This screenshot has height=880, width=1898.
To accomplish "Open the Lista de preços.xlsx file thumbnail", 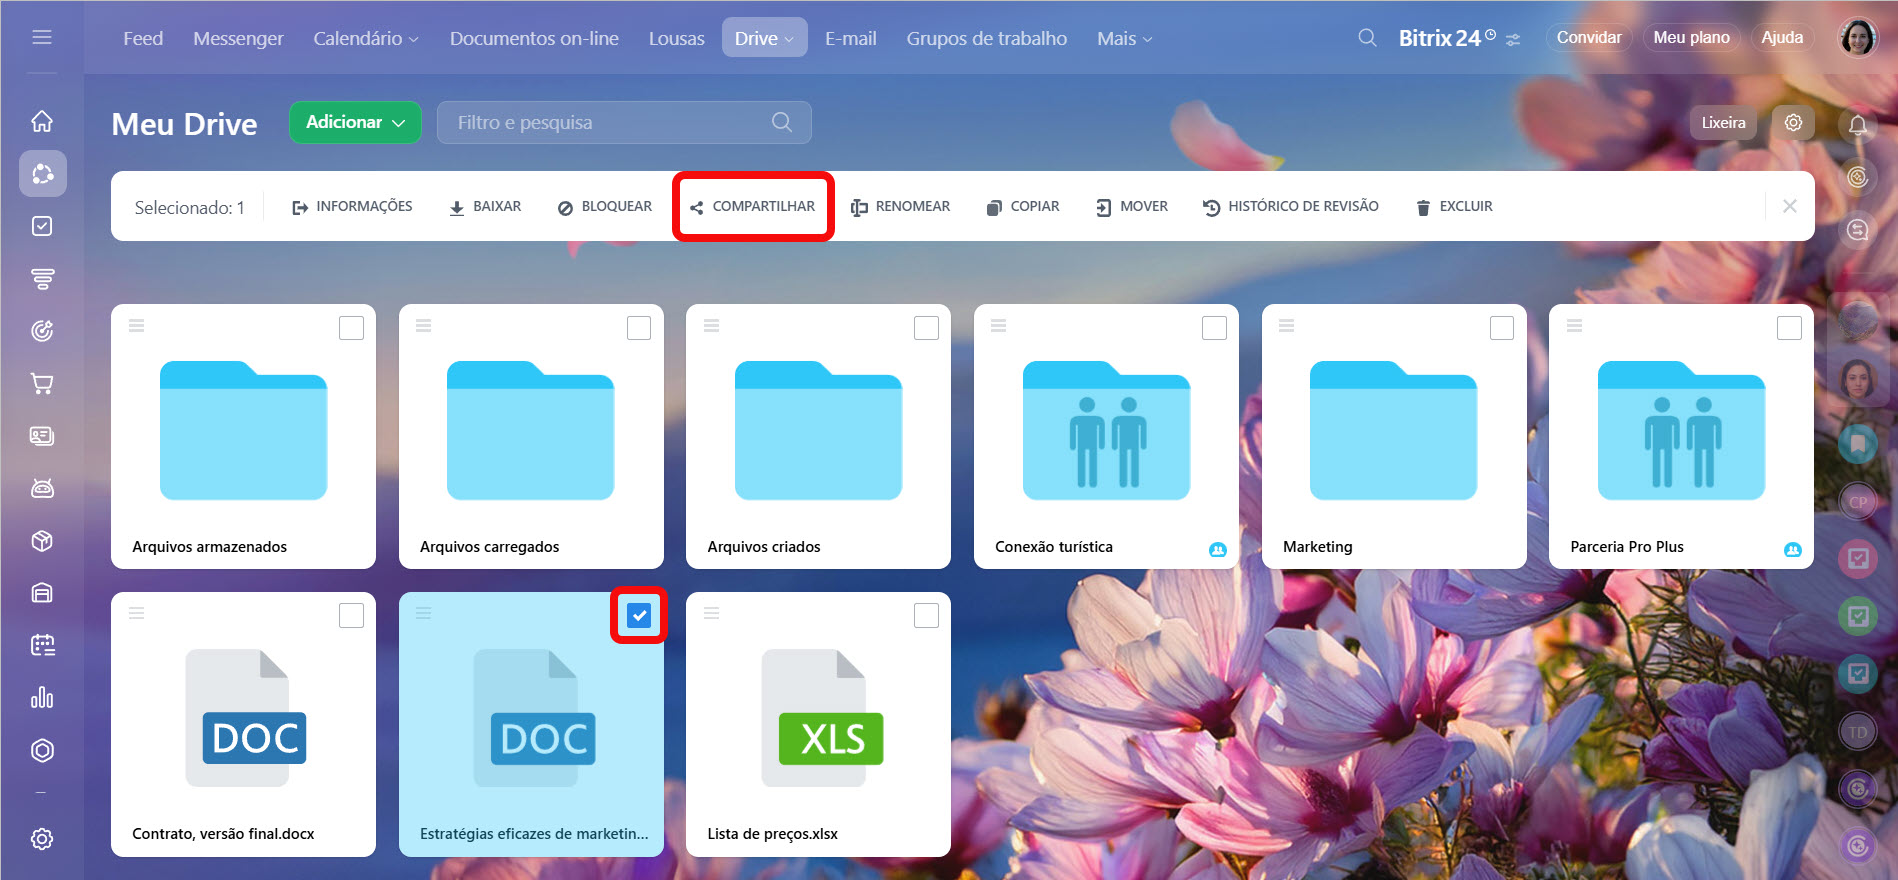I will coord(823,718).
